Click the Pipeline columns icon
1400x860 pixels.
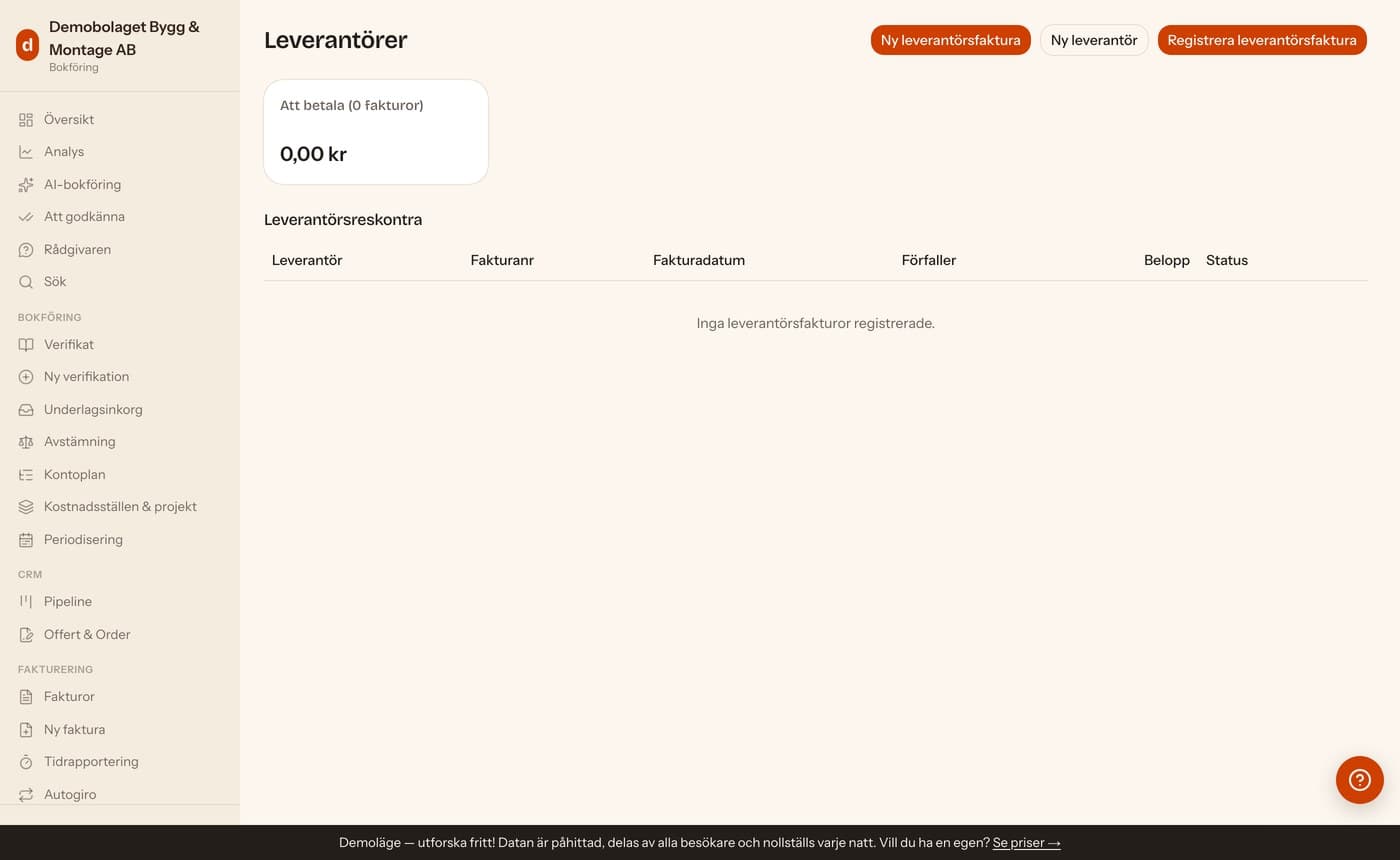tap(26, 602)
